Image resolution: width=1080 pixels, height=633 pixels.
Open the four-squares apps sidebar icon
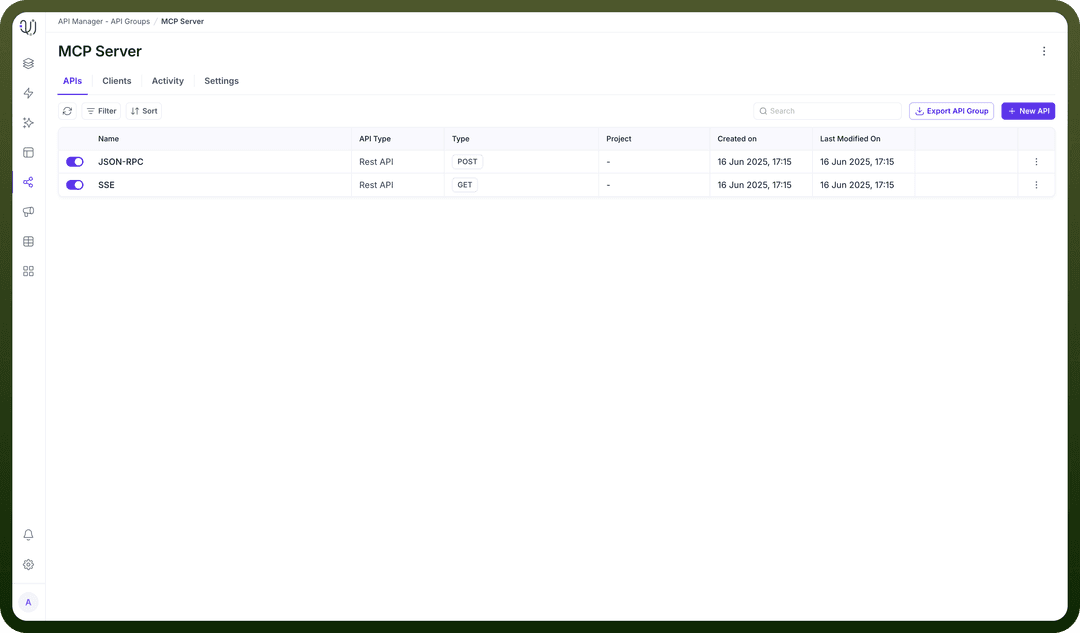coord(28,271)
